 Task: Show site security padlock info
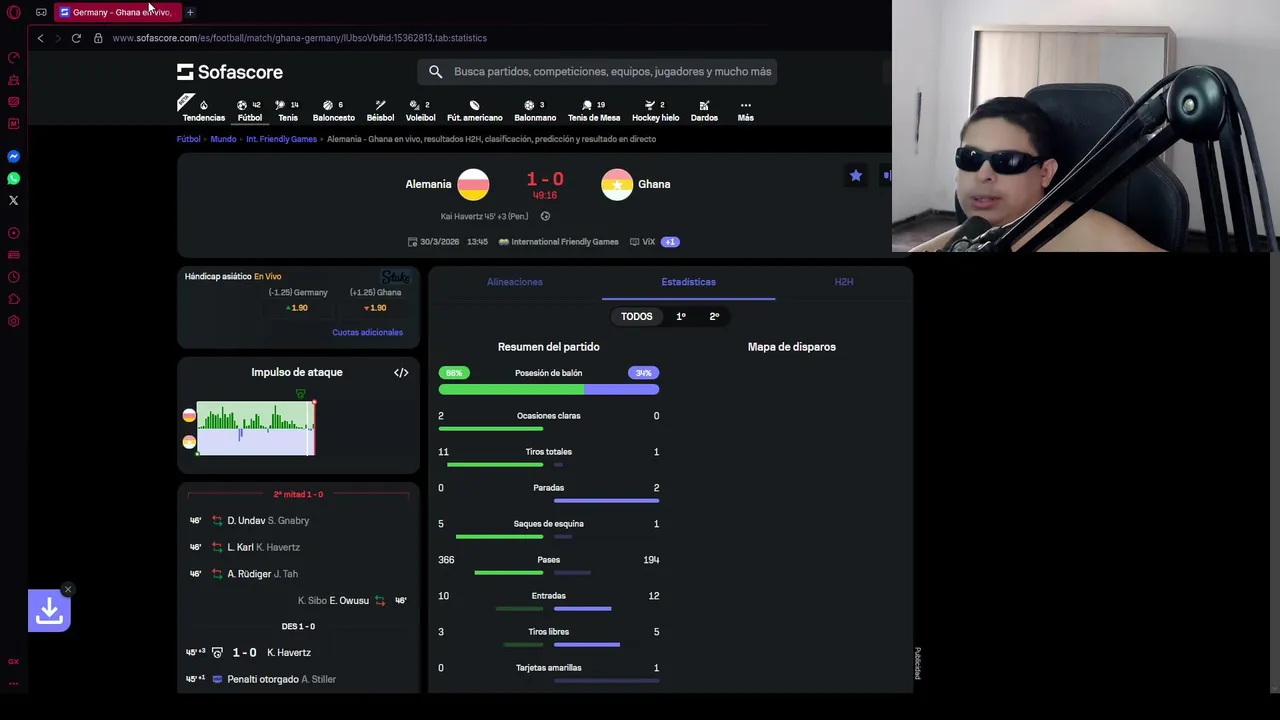[x=98, y=38]
